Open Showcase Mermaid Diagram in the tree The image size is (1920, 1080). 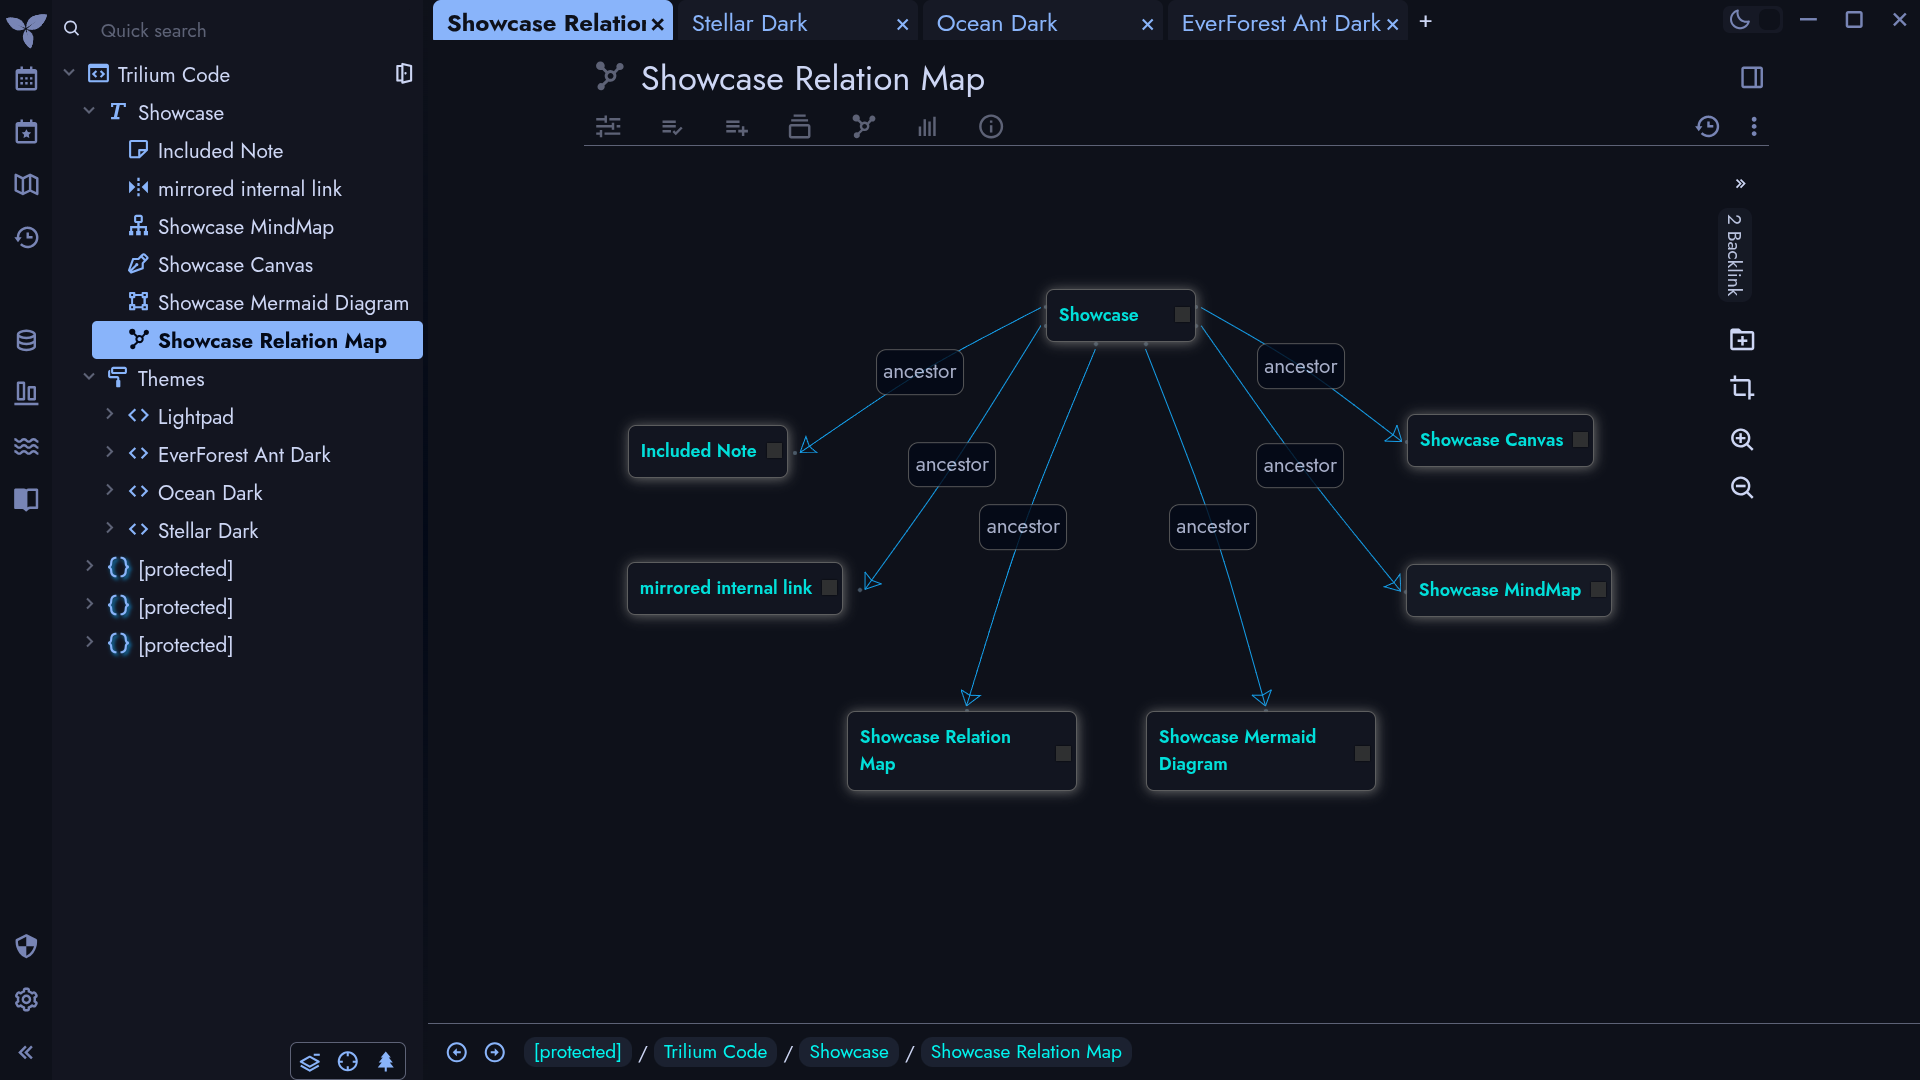click(283, 303)
